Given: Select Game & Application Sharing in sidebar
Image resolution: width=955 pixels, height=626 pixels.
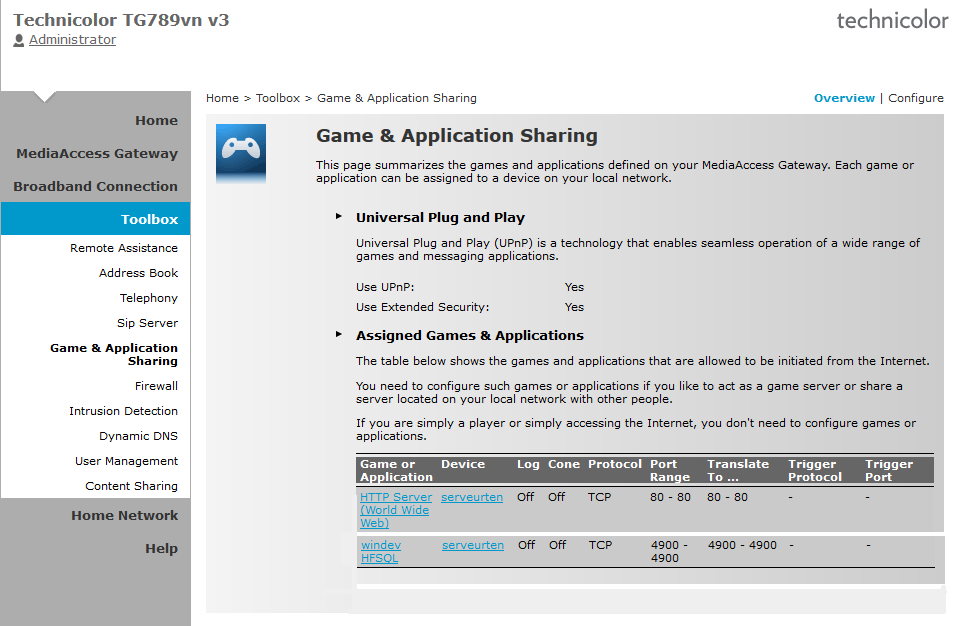Looking at the screenshot, I should coord(114,354).
